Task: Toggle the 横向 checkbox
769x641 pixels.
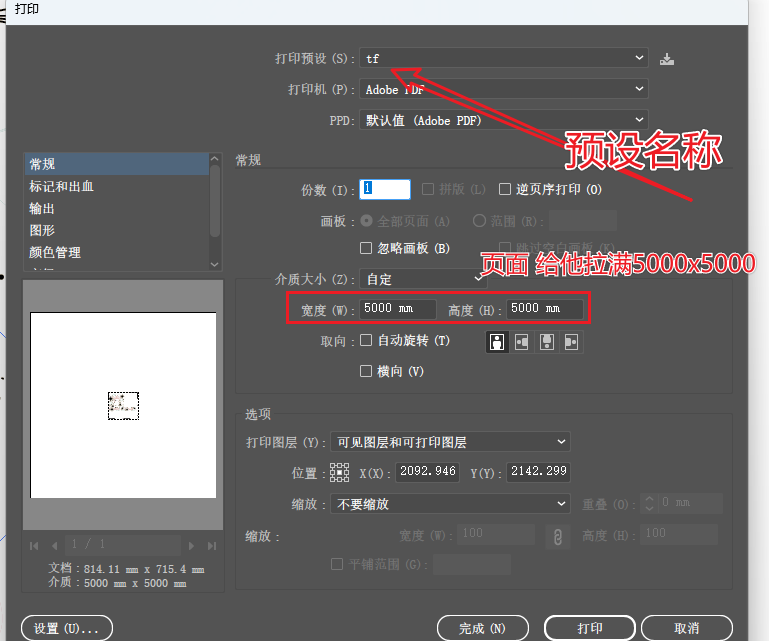Action: pyautogui.click(x=366, y=371)
